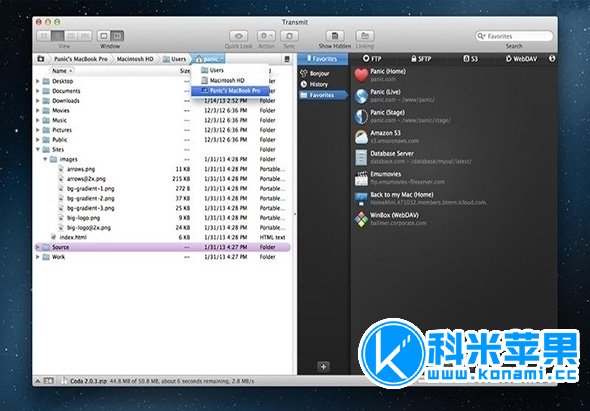The height and width of the screenshot is (411, 590).
Task: Expand the Source folder
Action: pyautogui.click(x=38, y=247)
